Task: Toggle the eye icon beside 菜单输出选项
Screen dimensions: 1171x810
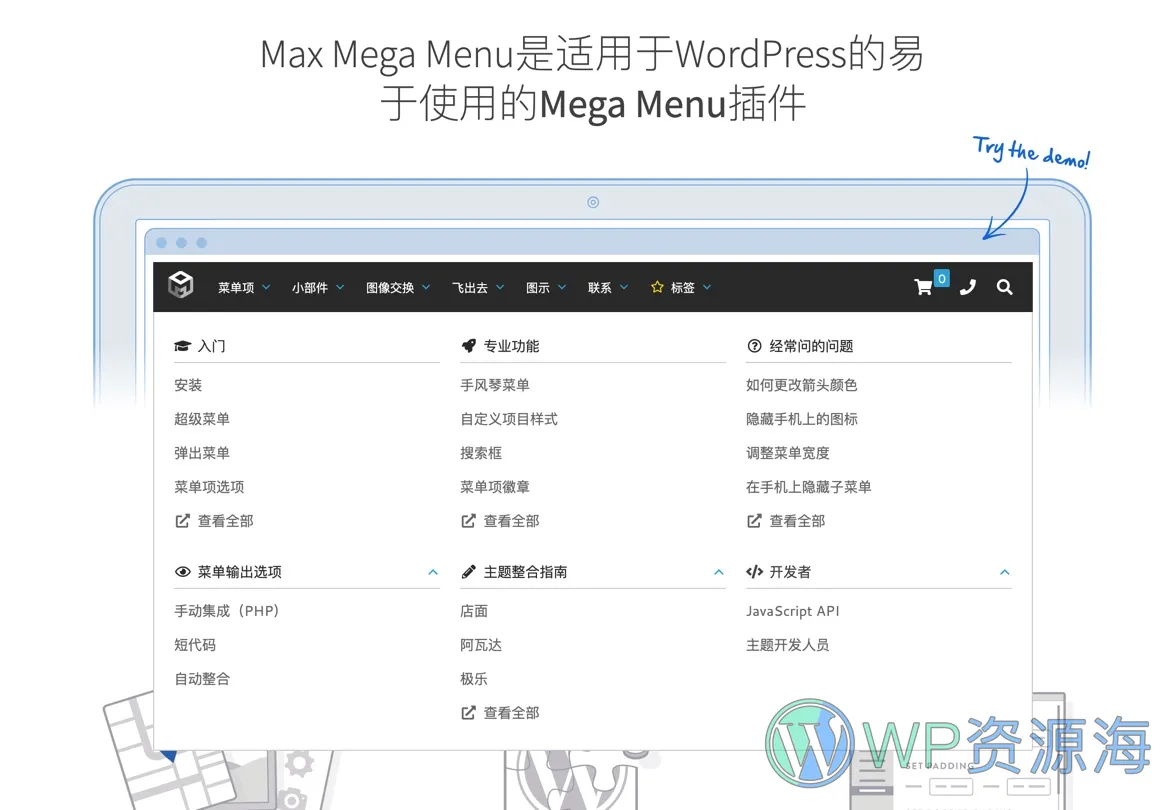Action: click(x=182, y=571)
